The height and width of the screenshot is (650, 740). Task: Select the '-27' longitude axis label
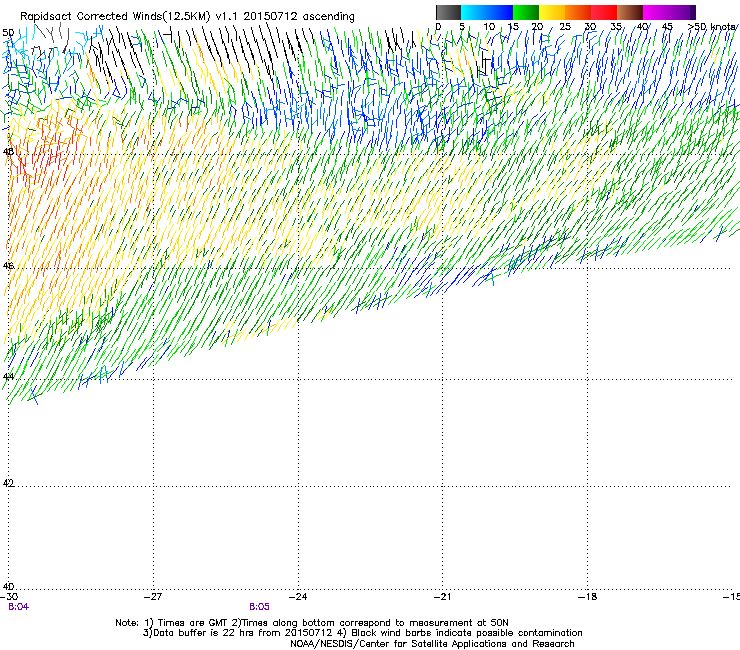click(x=153, y=597)
